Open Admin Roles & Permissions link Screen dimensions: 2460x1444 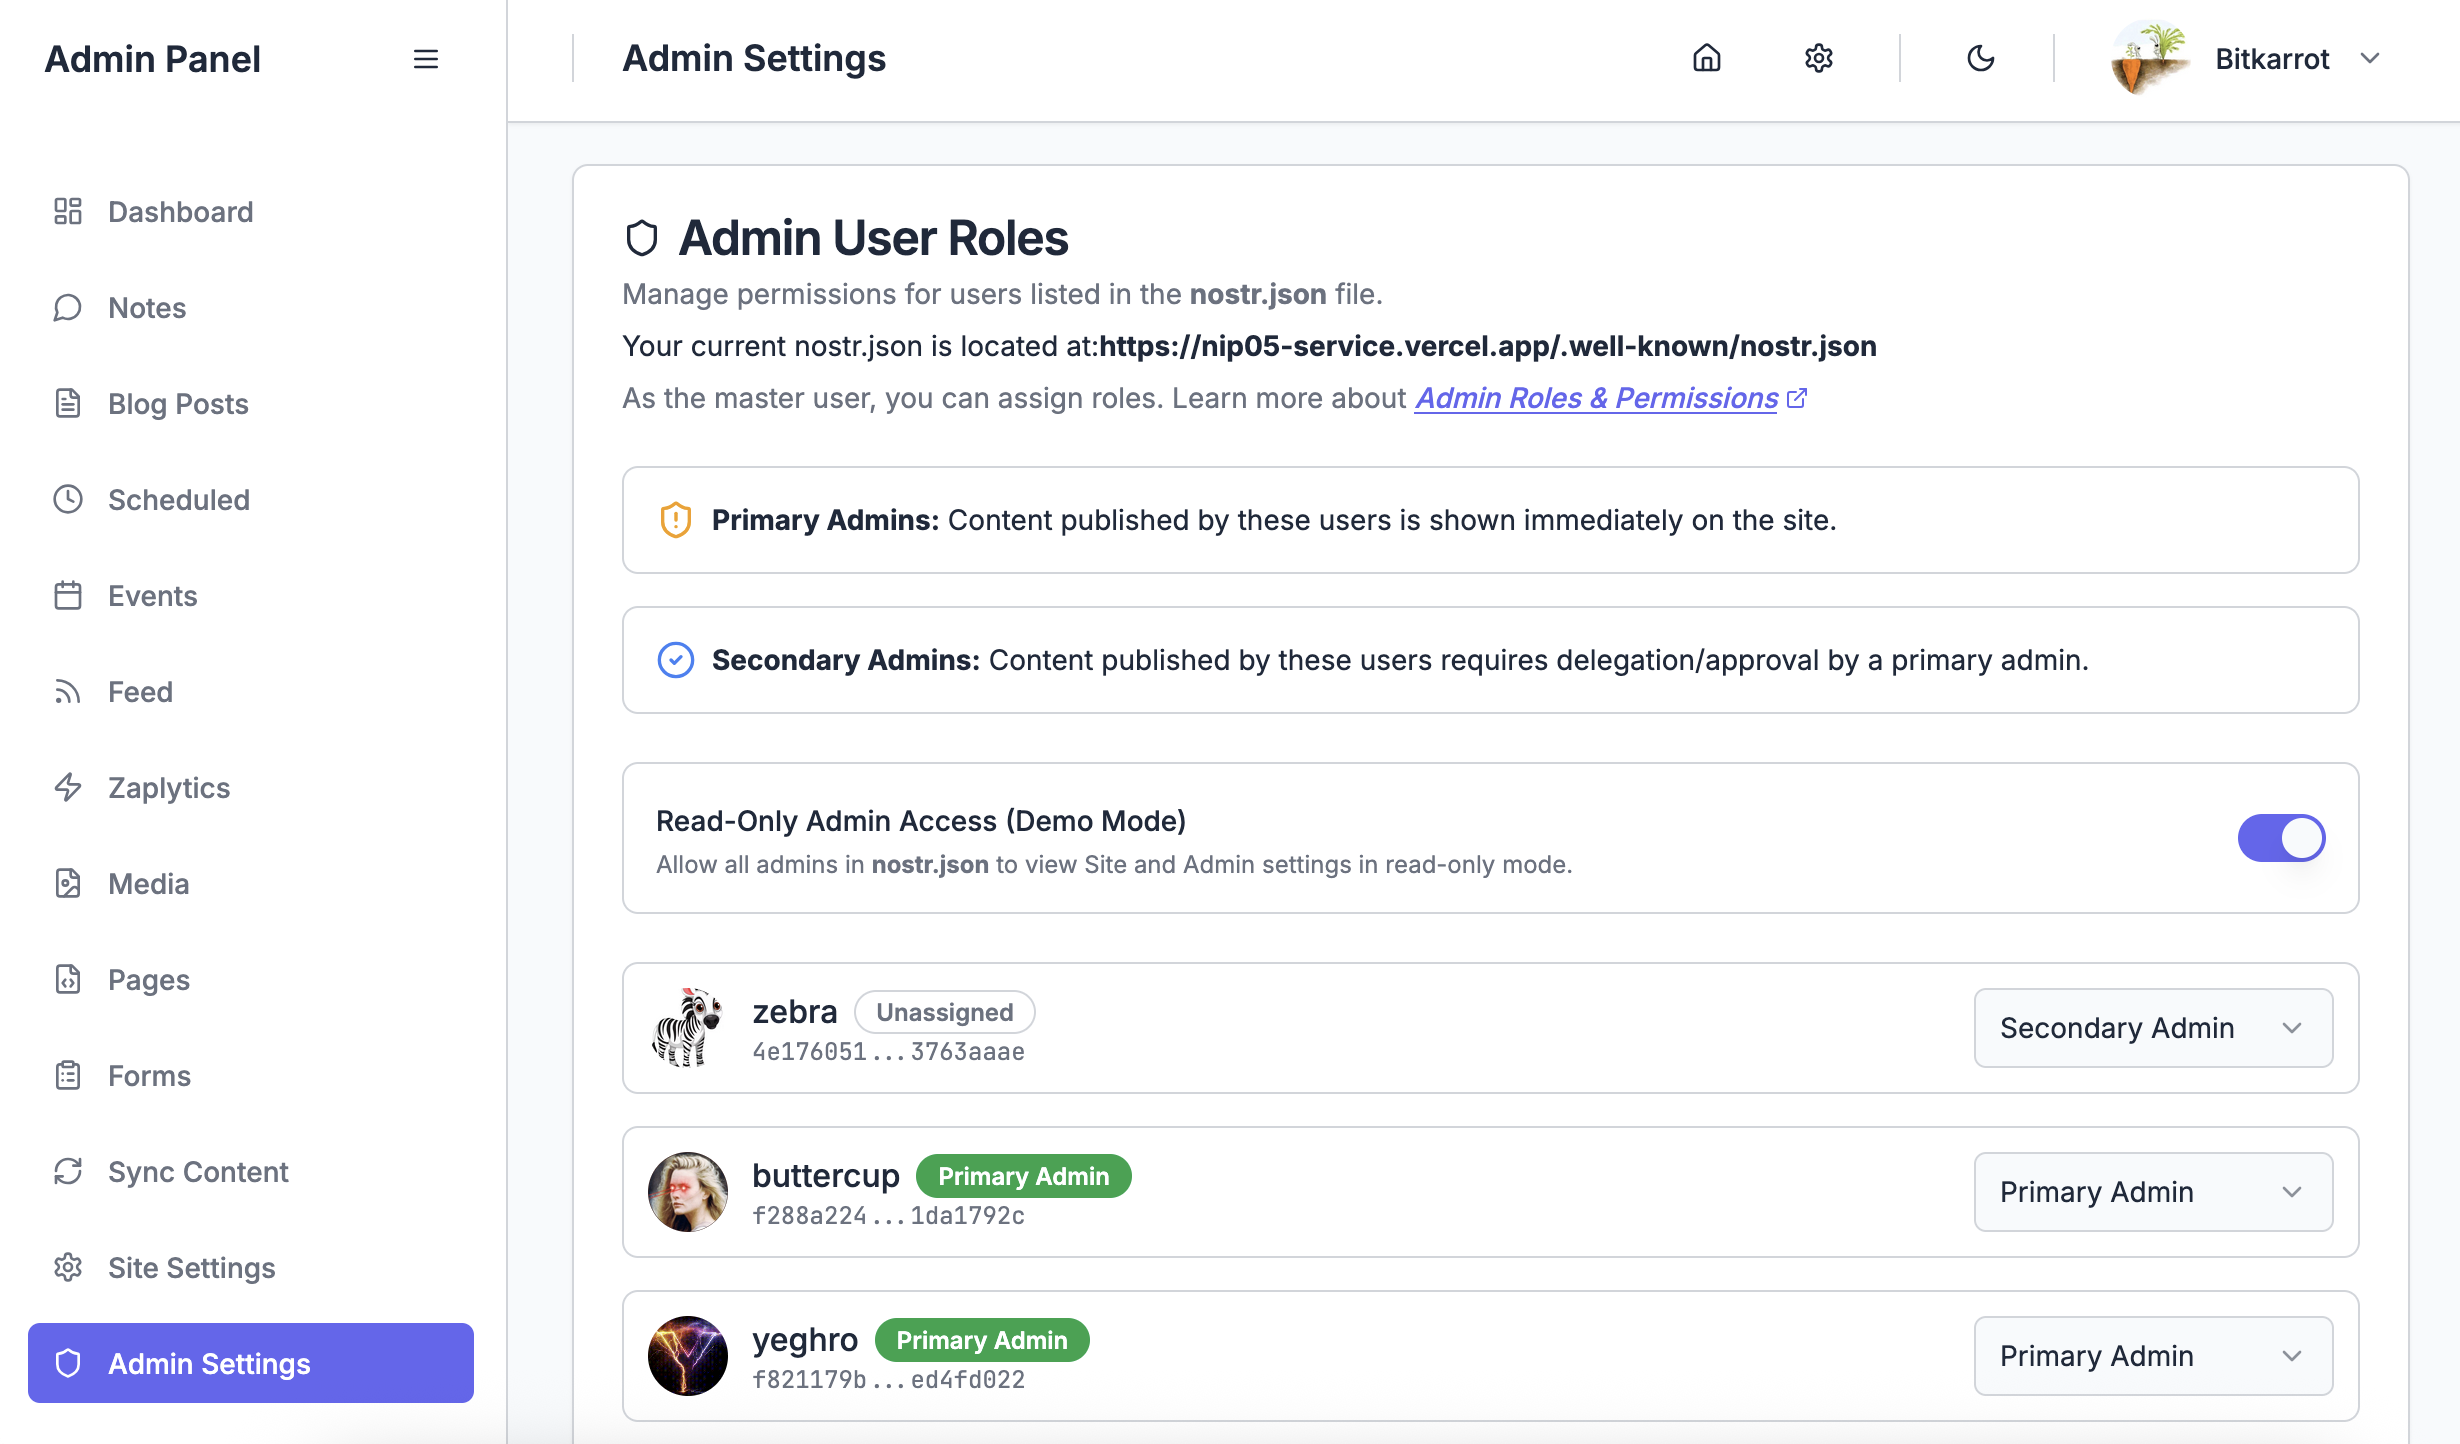[x=1596, y=398]
